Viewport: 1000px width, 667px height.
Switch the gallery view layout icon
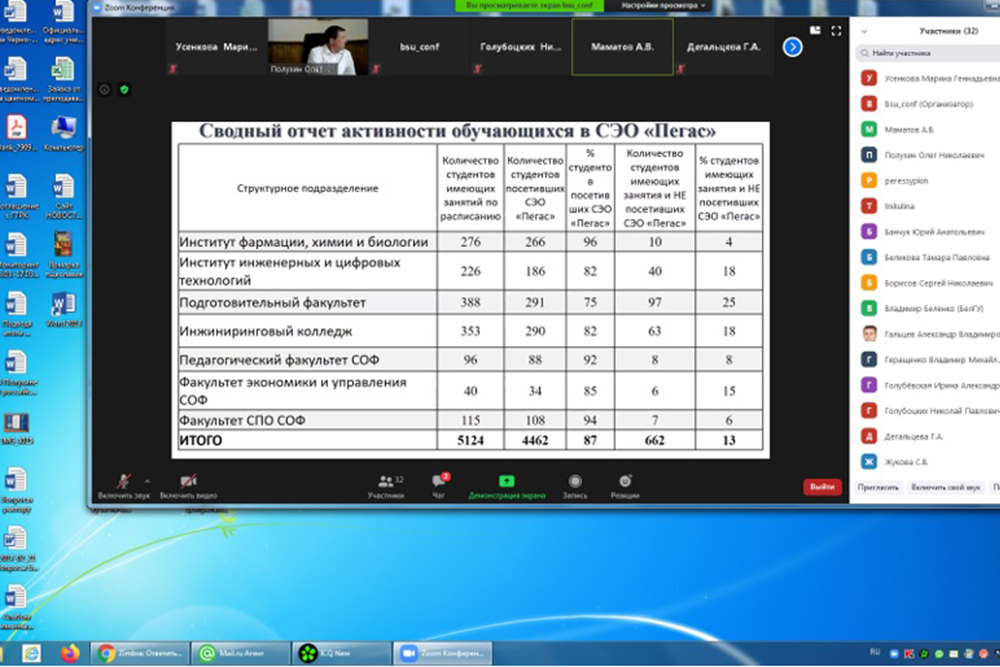tap(815, 29)
